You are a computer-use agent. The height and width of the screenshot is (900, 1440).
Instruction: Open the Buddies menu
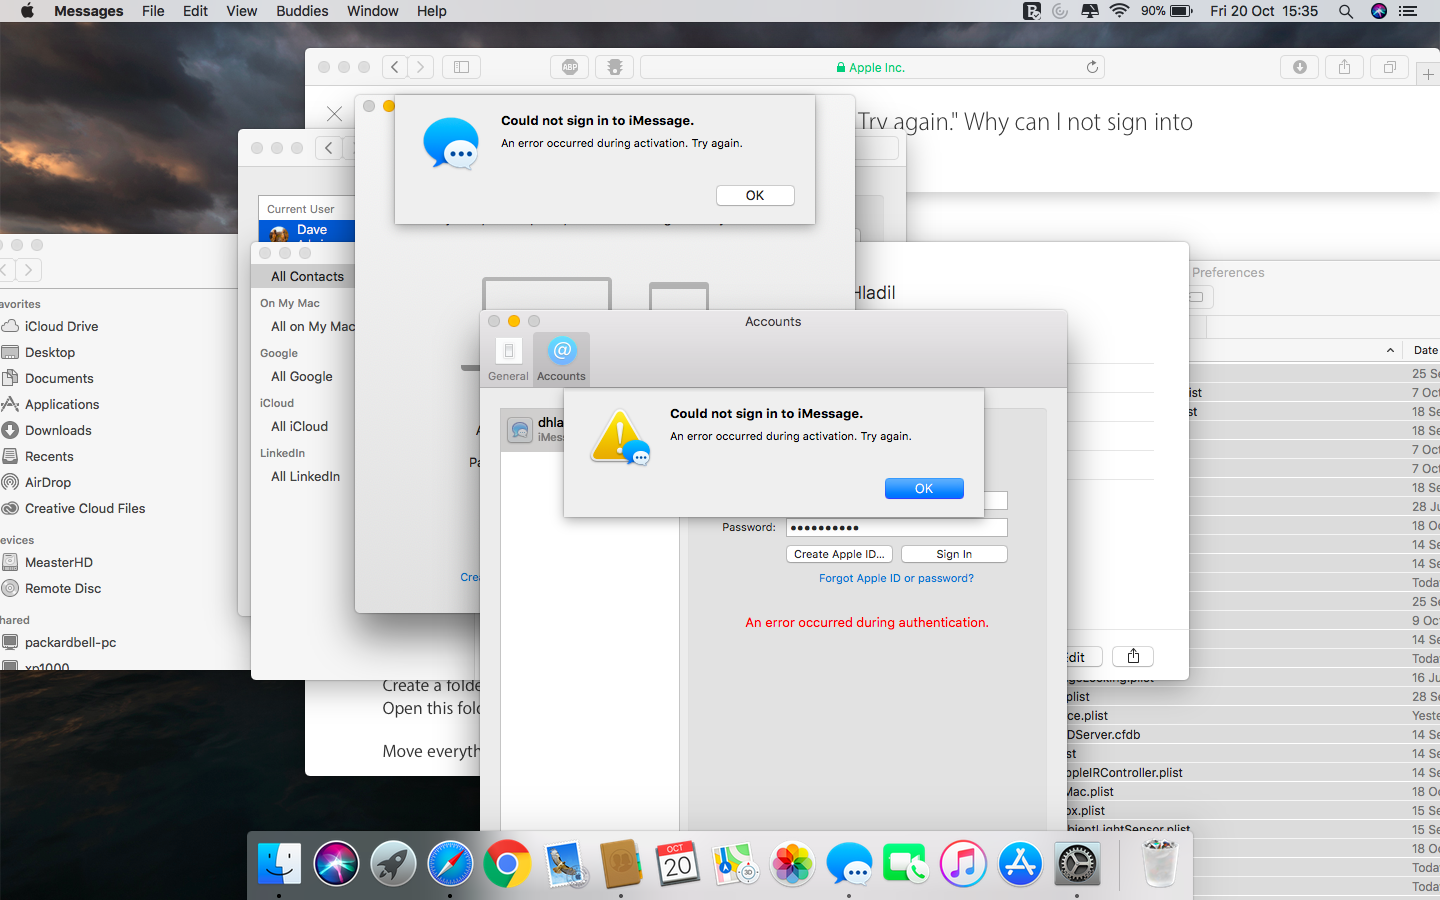(302, 11)
